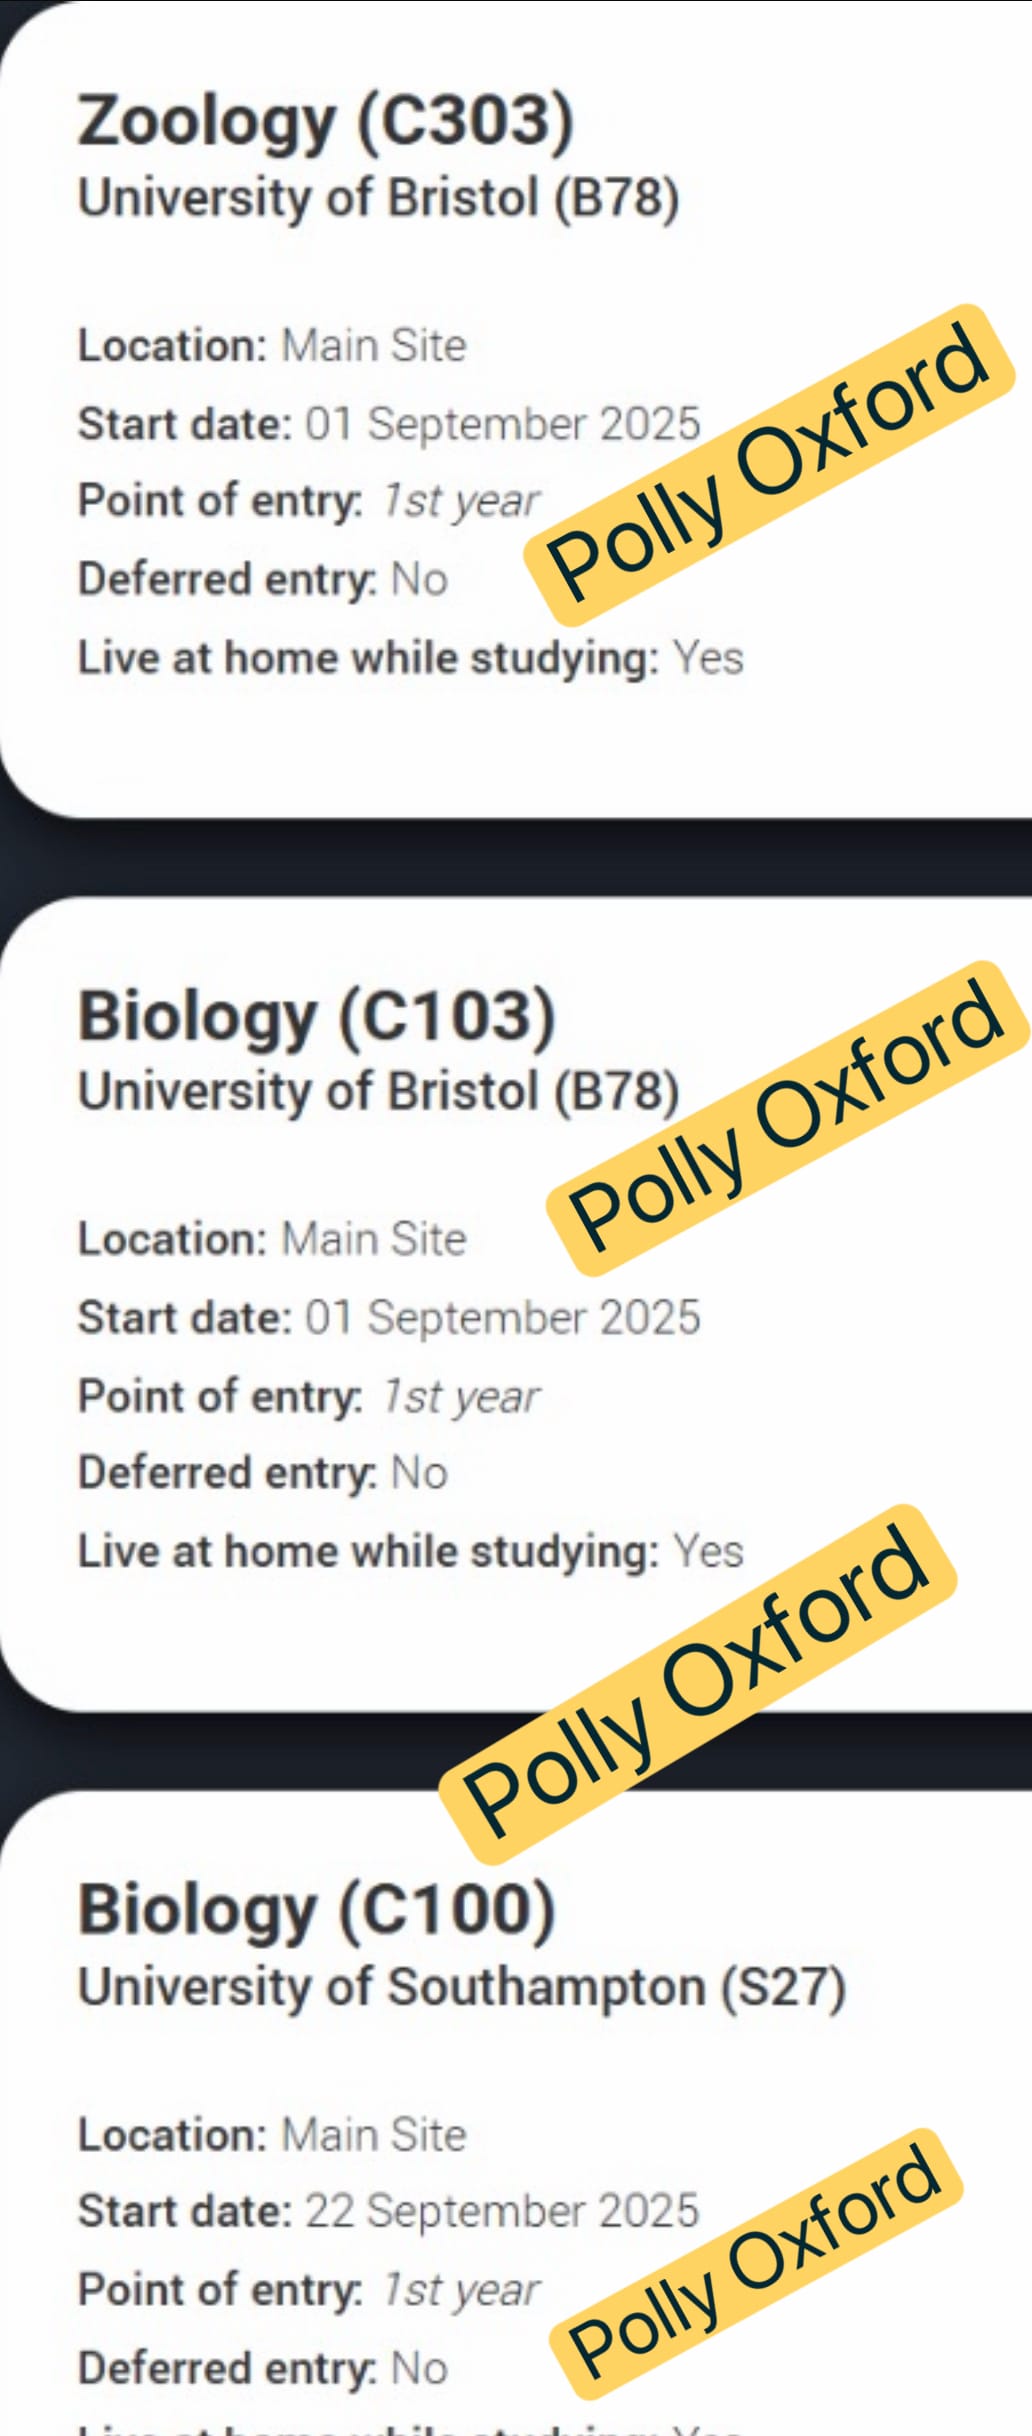Click Live at home line in Biology (C103) card
1032x2436 pixels.
(x=411, y=1552)
